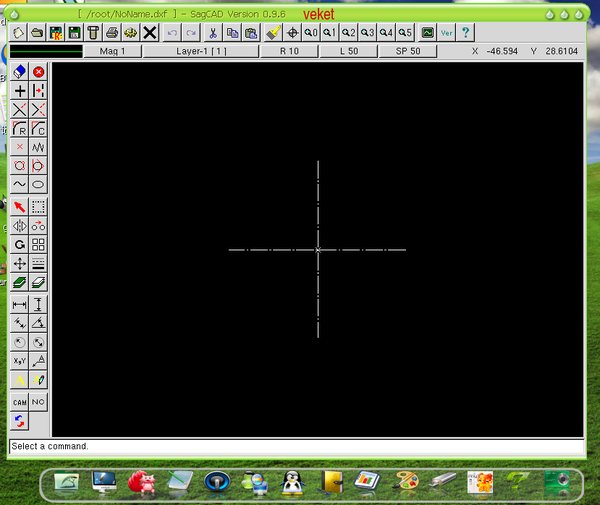Click the plain Save floppy disk icon
The image size is (600, 505).
[x=74, y=33]
